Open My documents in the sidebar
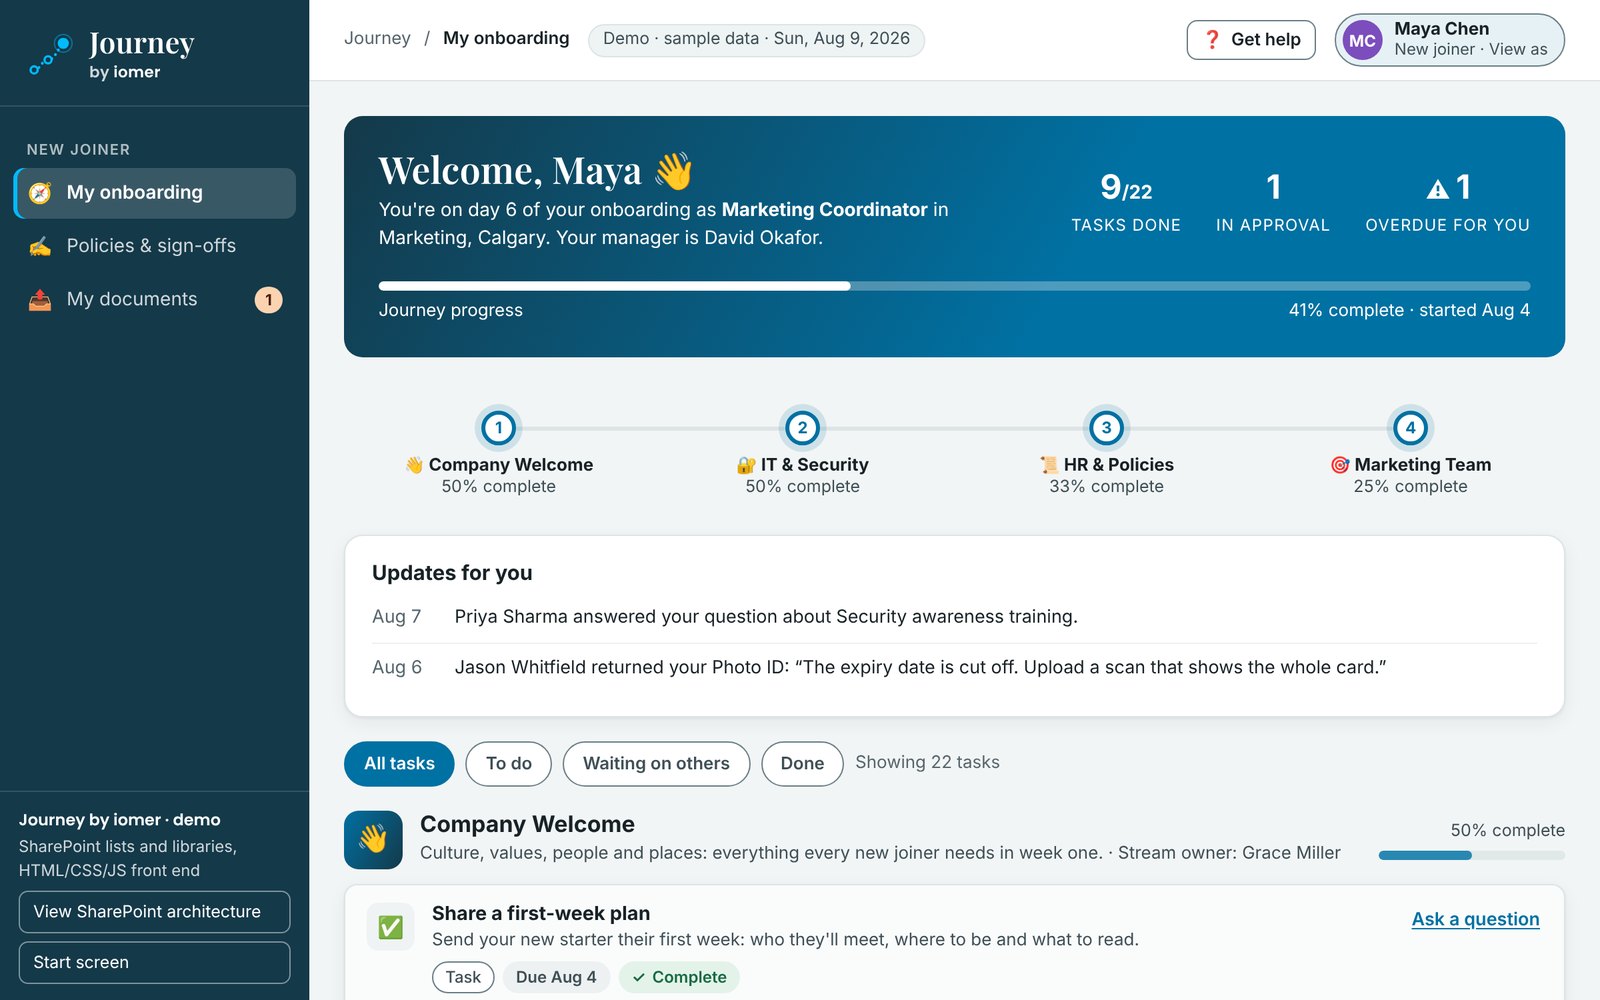The height and width of the screenshot is (1000, 1600). [x=155, y=299]
